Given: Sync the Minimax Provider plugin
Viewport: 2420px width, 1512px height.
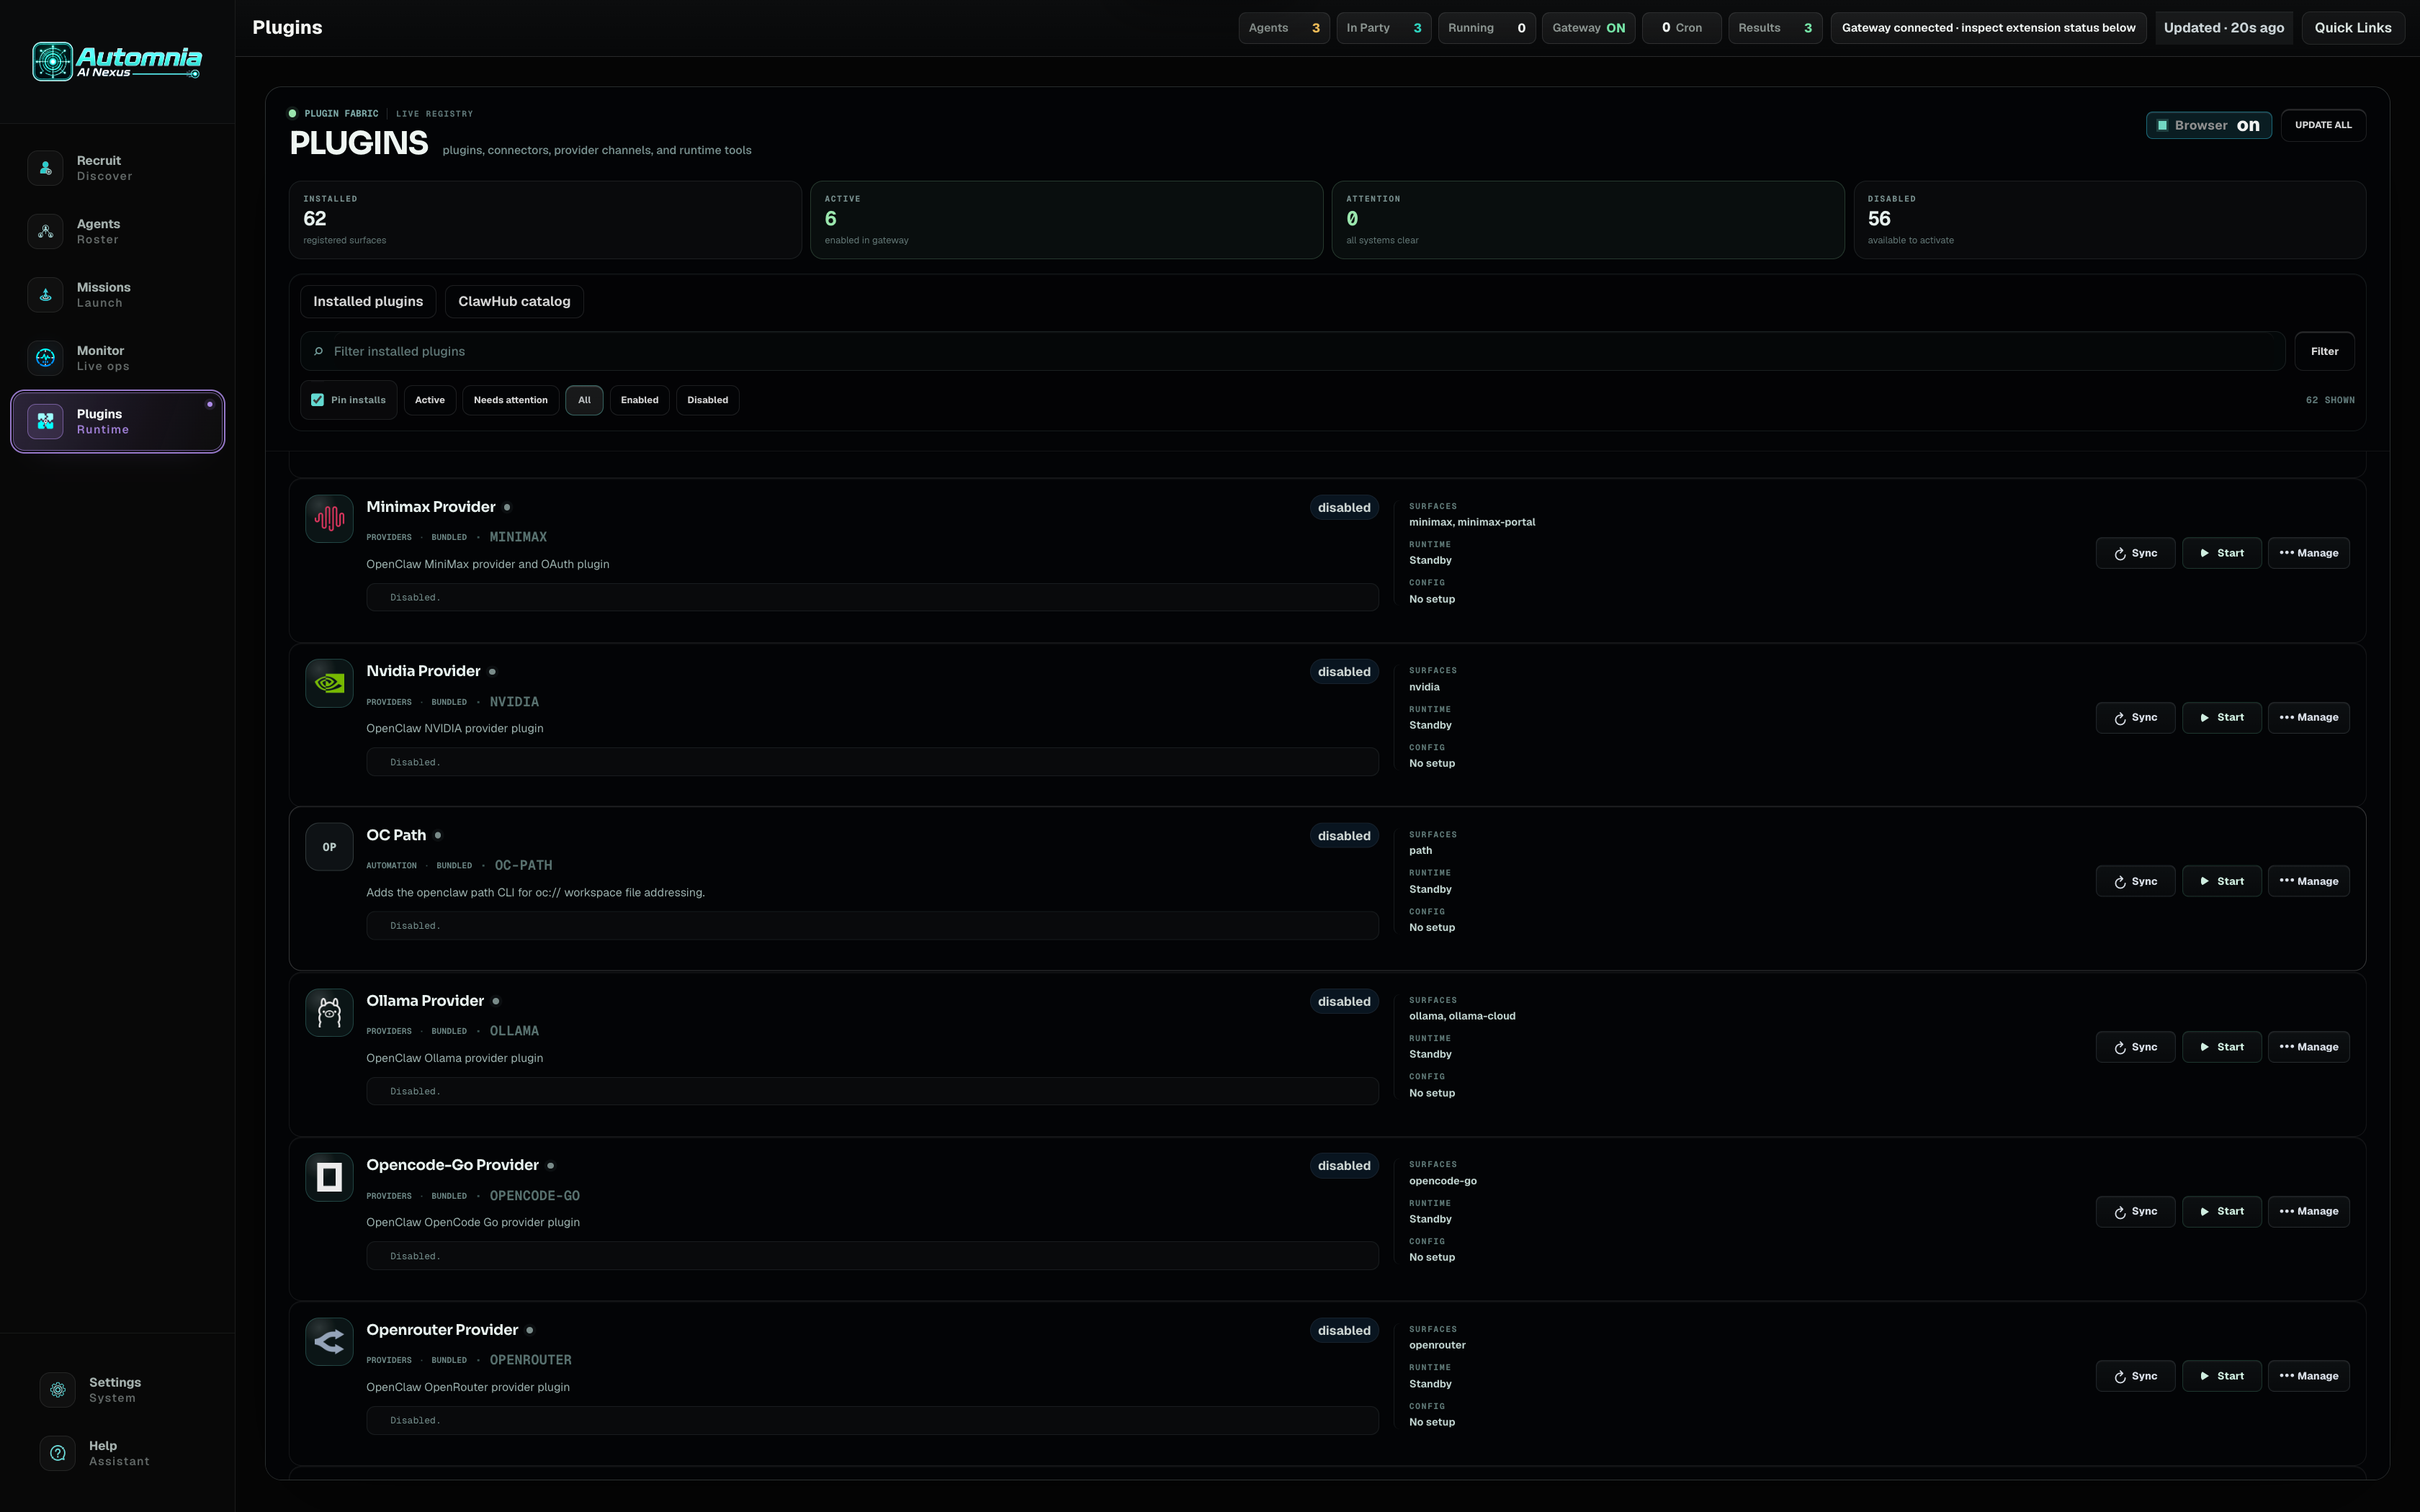Looking at the screenshot, I should pos(2135,553).
